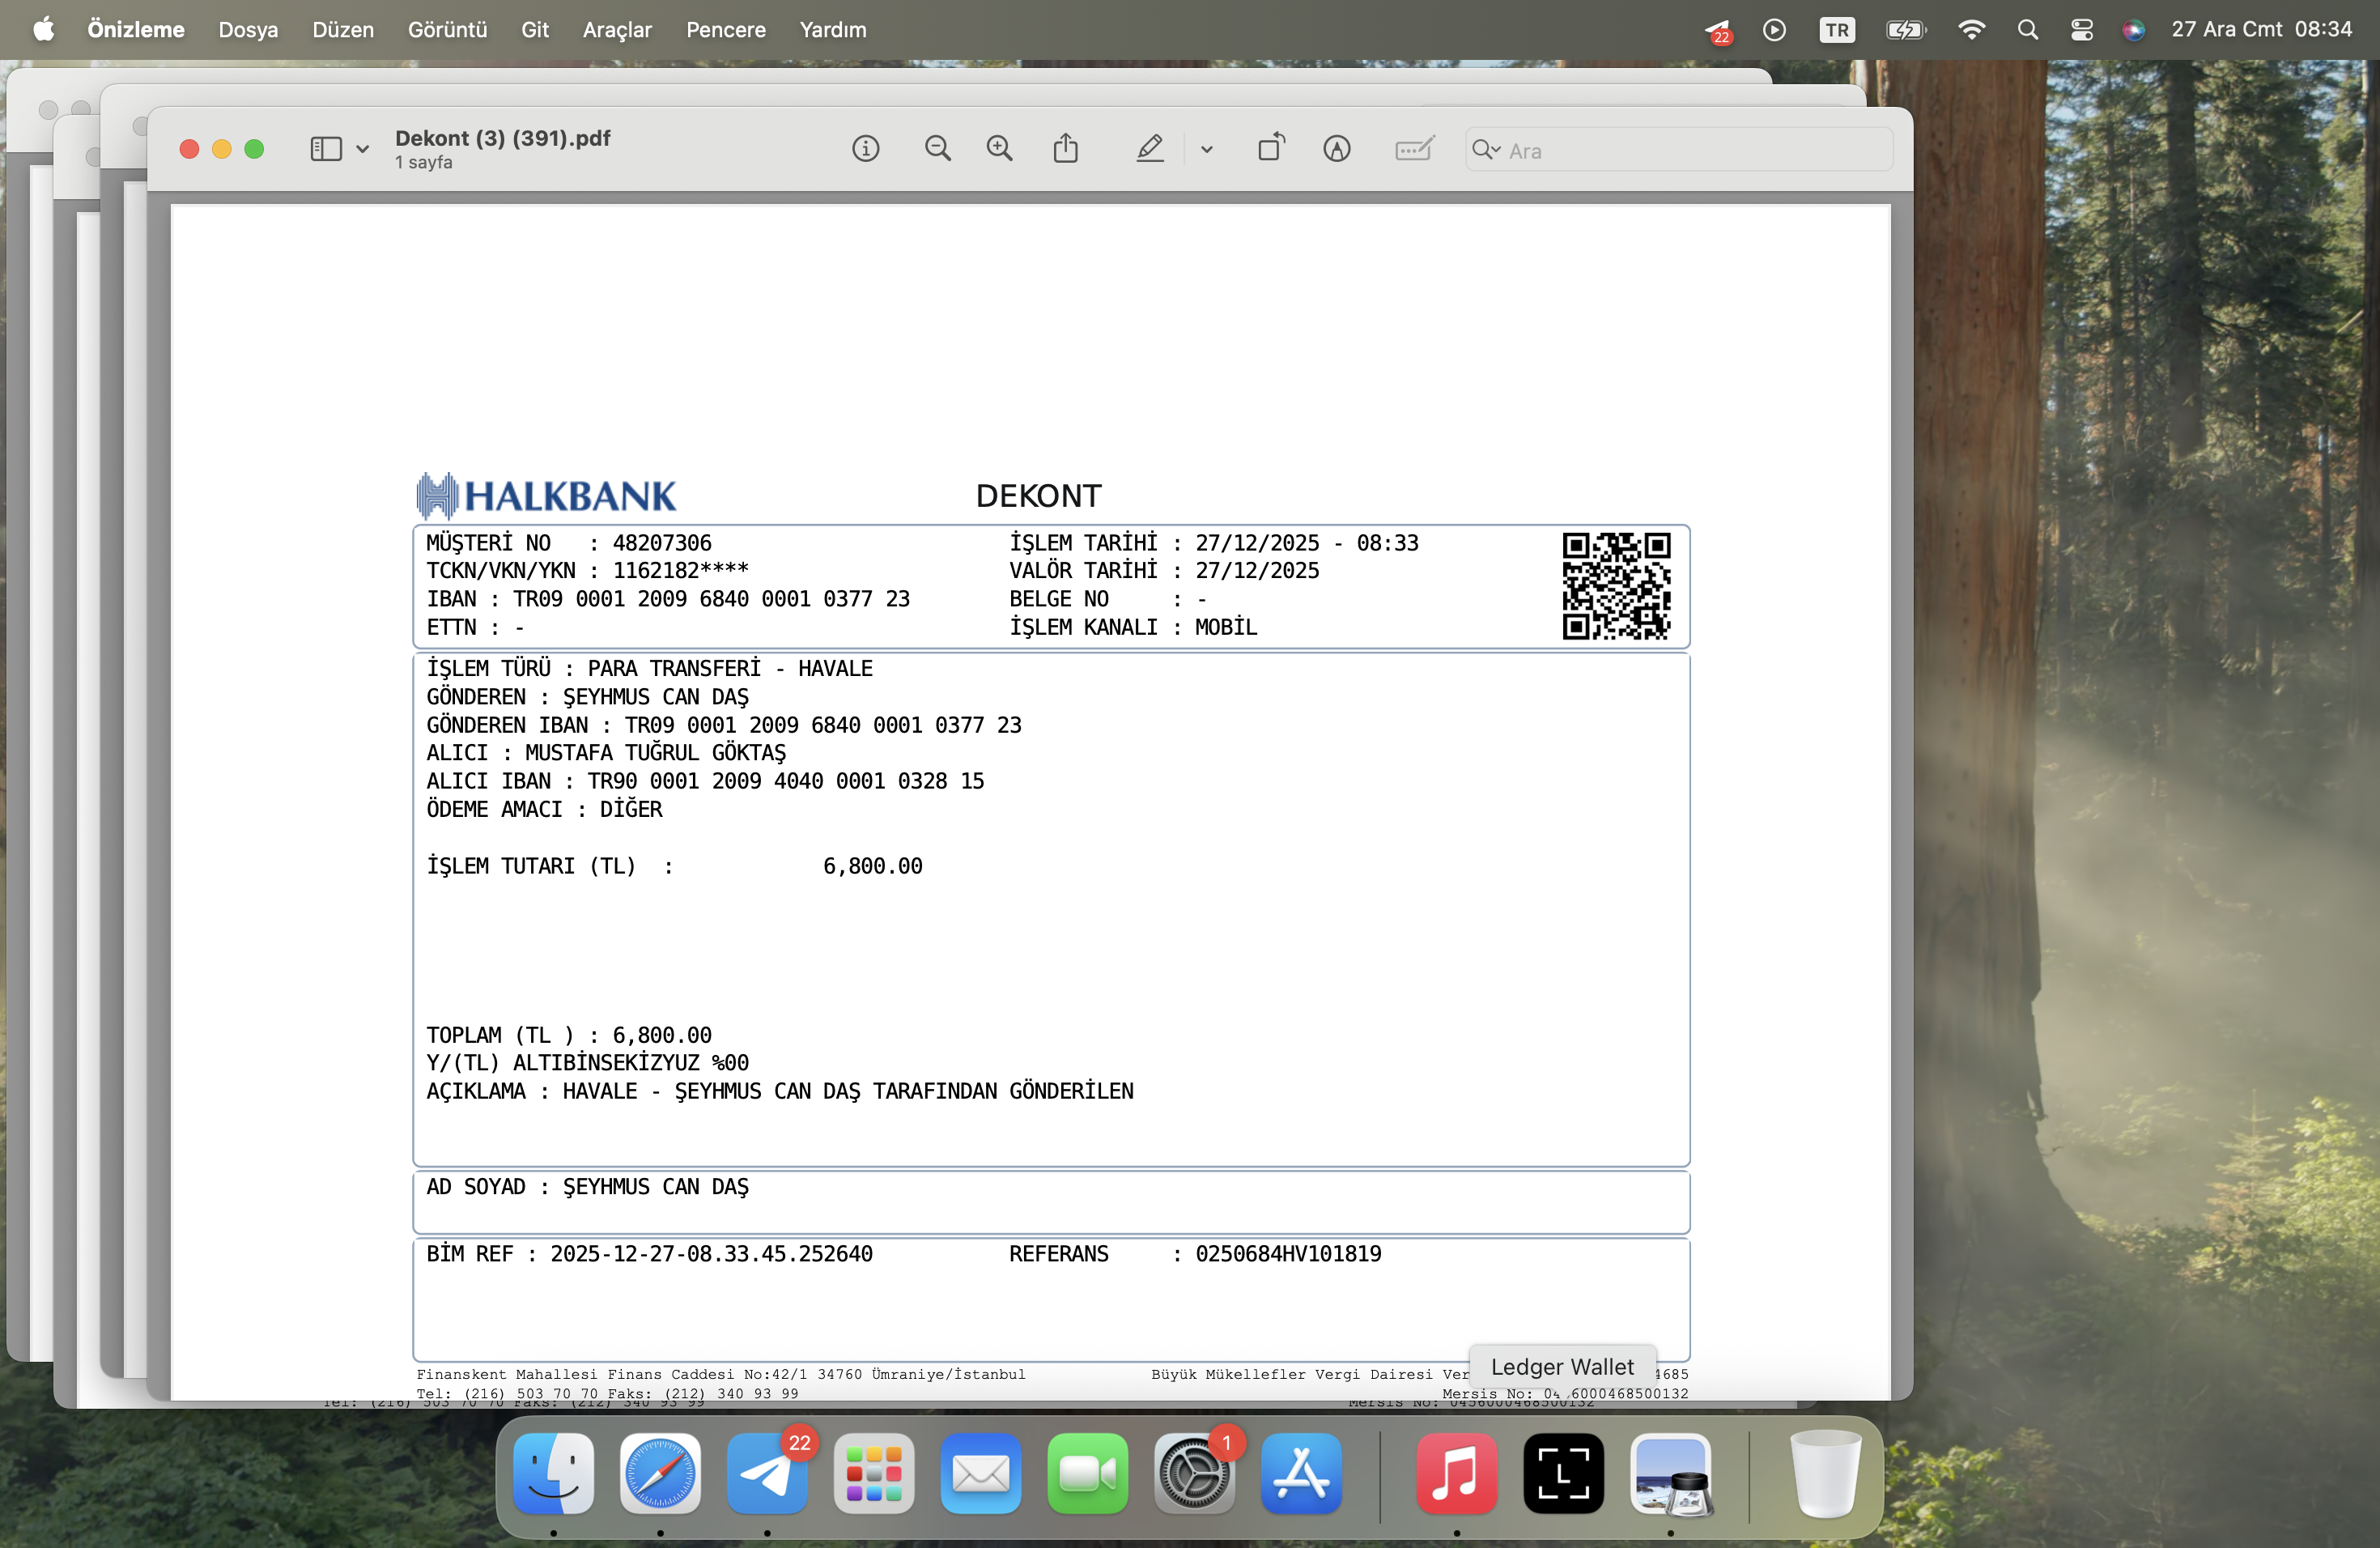Select the highlight pen tool
2380x1548 pixels.
pos(1150,149)
